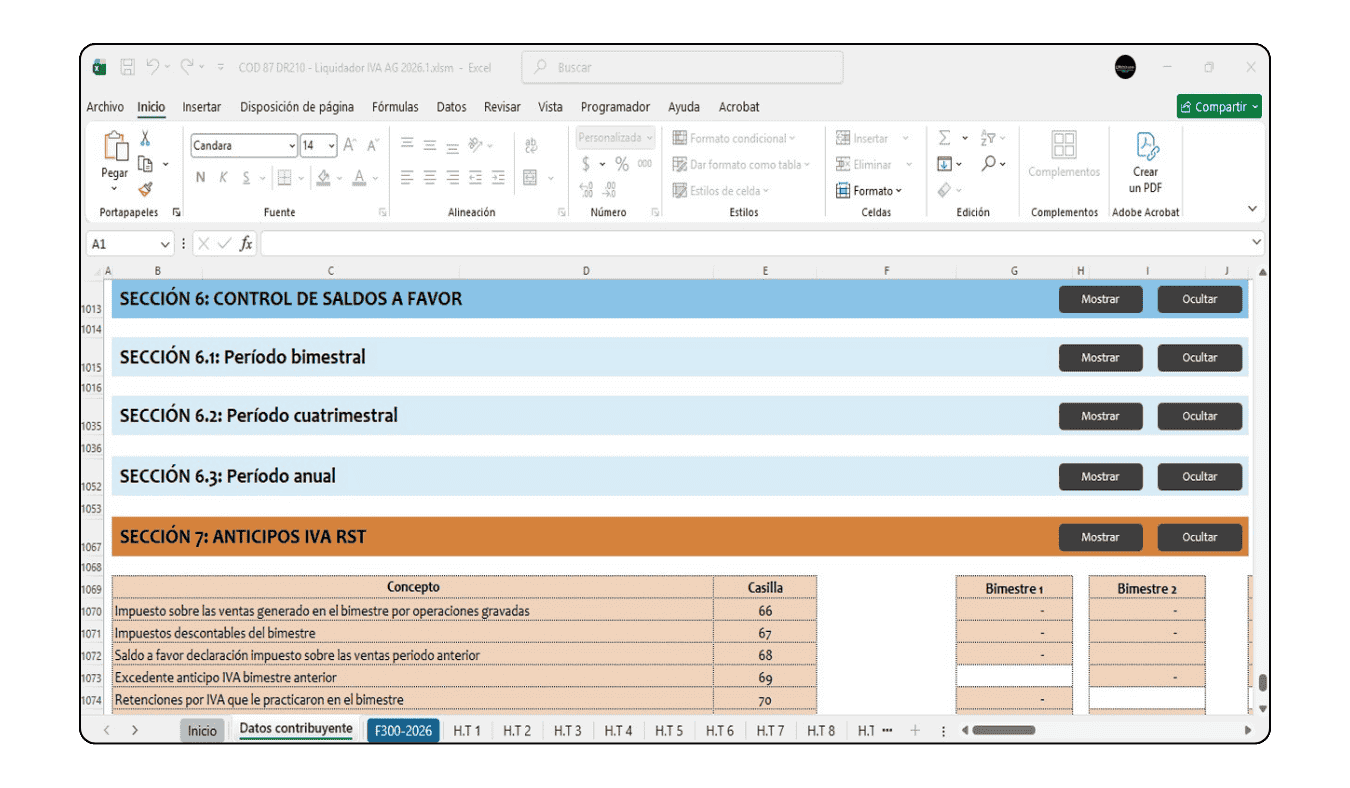Open the Candara font name dropdown
The height and width of the screenshot is (788, 1350).
pos(291,146)
